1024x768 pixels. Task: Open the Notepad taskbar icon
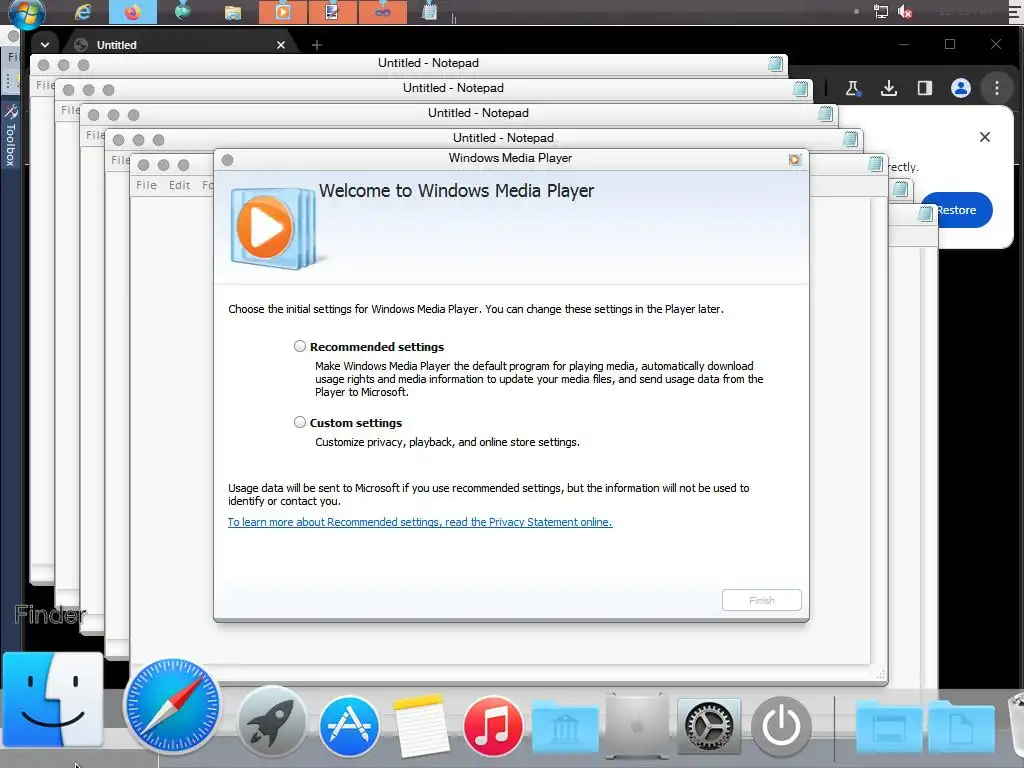tap(429, 12)
